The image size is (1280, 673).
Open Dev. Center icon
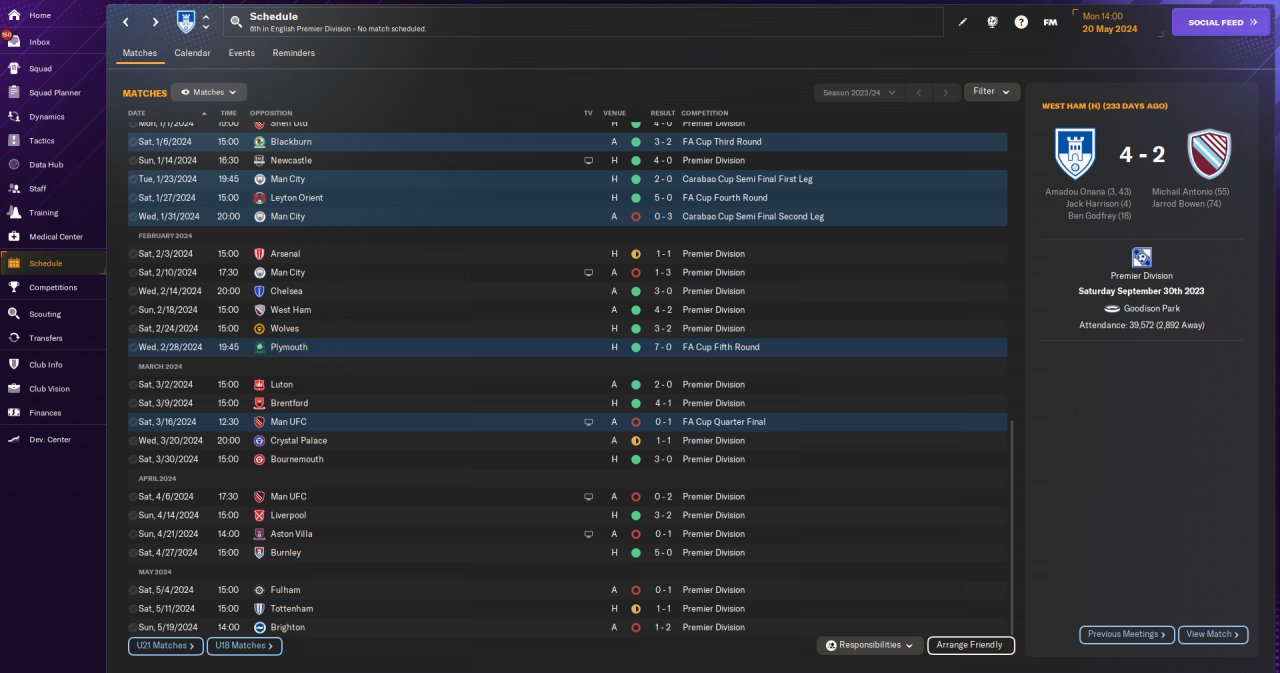tap(14, 440)
